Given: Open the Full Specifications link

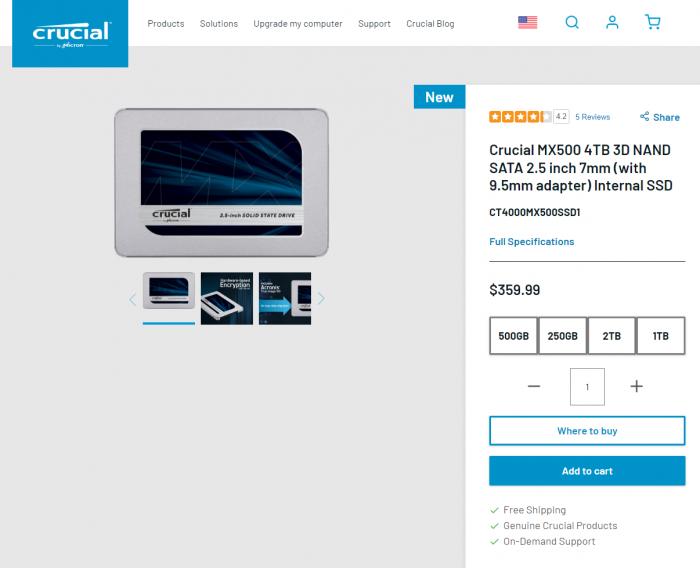Looking at the screenshot, I should (531, 242).
